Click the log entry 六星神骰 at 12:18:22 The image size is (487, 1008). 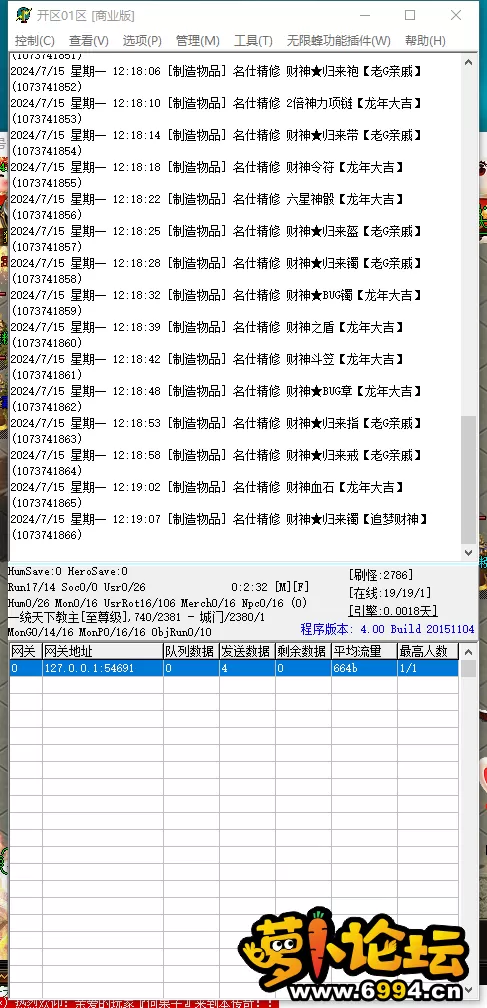(208, 199)
